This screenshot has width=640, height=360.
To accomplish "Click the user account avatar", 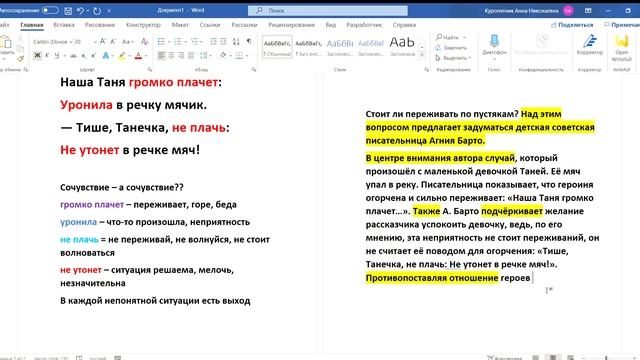I will click(x=568, y=11).
